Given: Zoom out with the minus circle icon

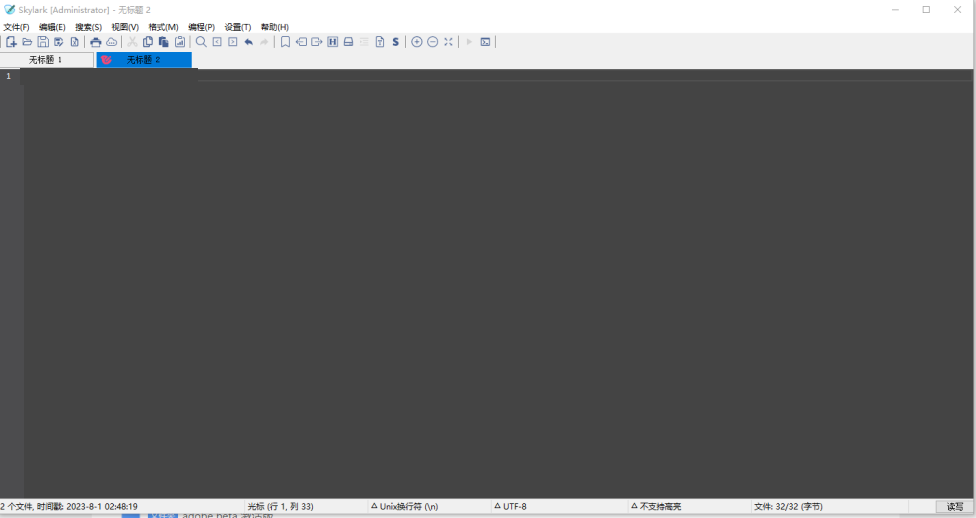Looking at the screenshot, I should tap(433, 42).
